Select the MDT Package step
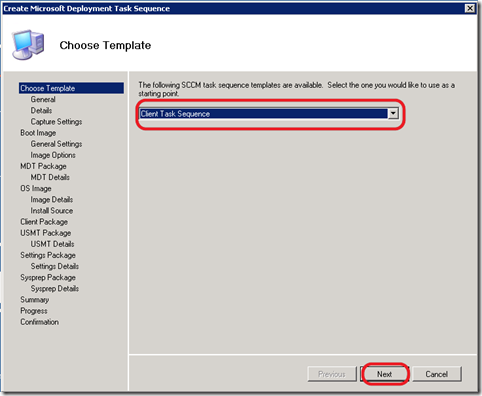This screenshot has height=396, width=482. coord(43,166)
